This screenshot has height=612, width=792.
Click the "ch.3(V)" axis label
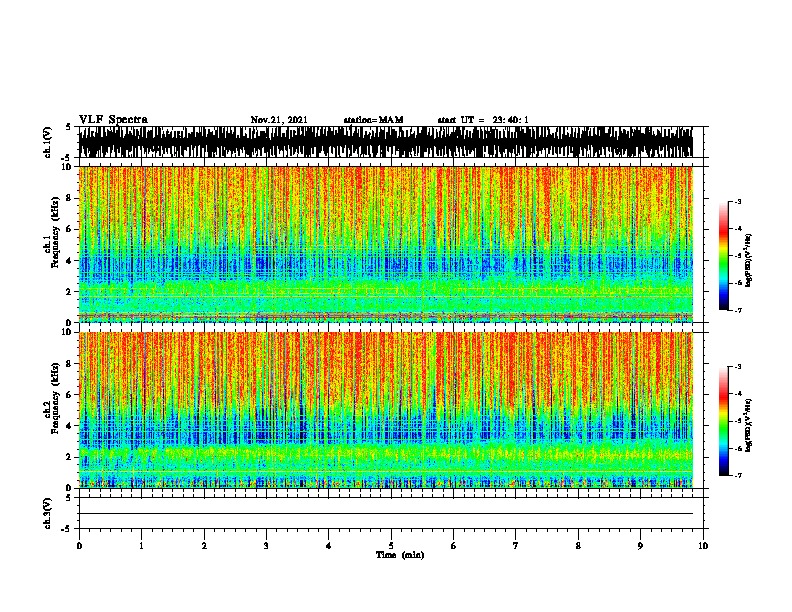[48, 514]
